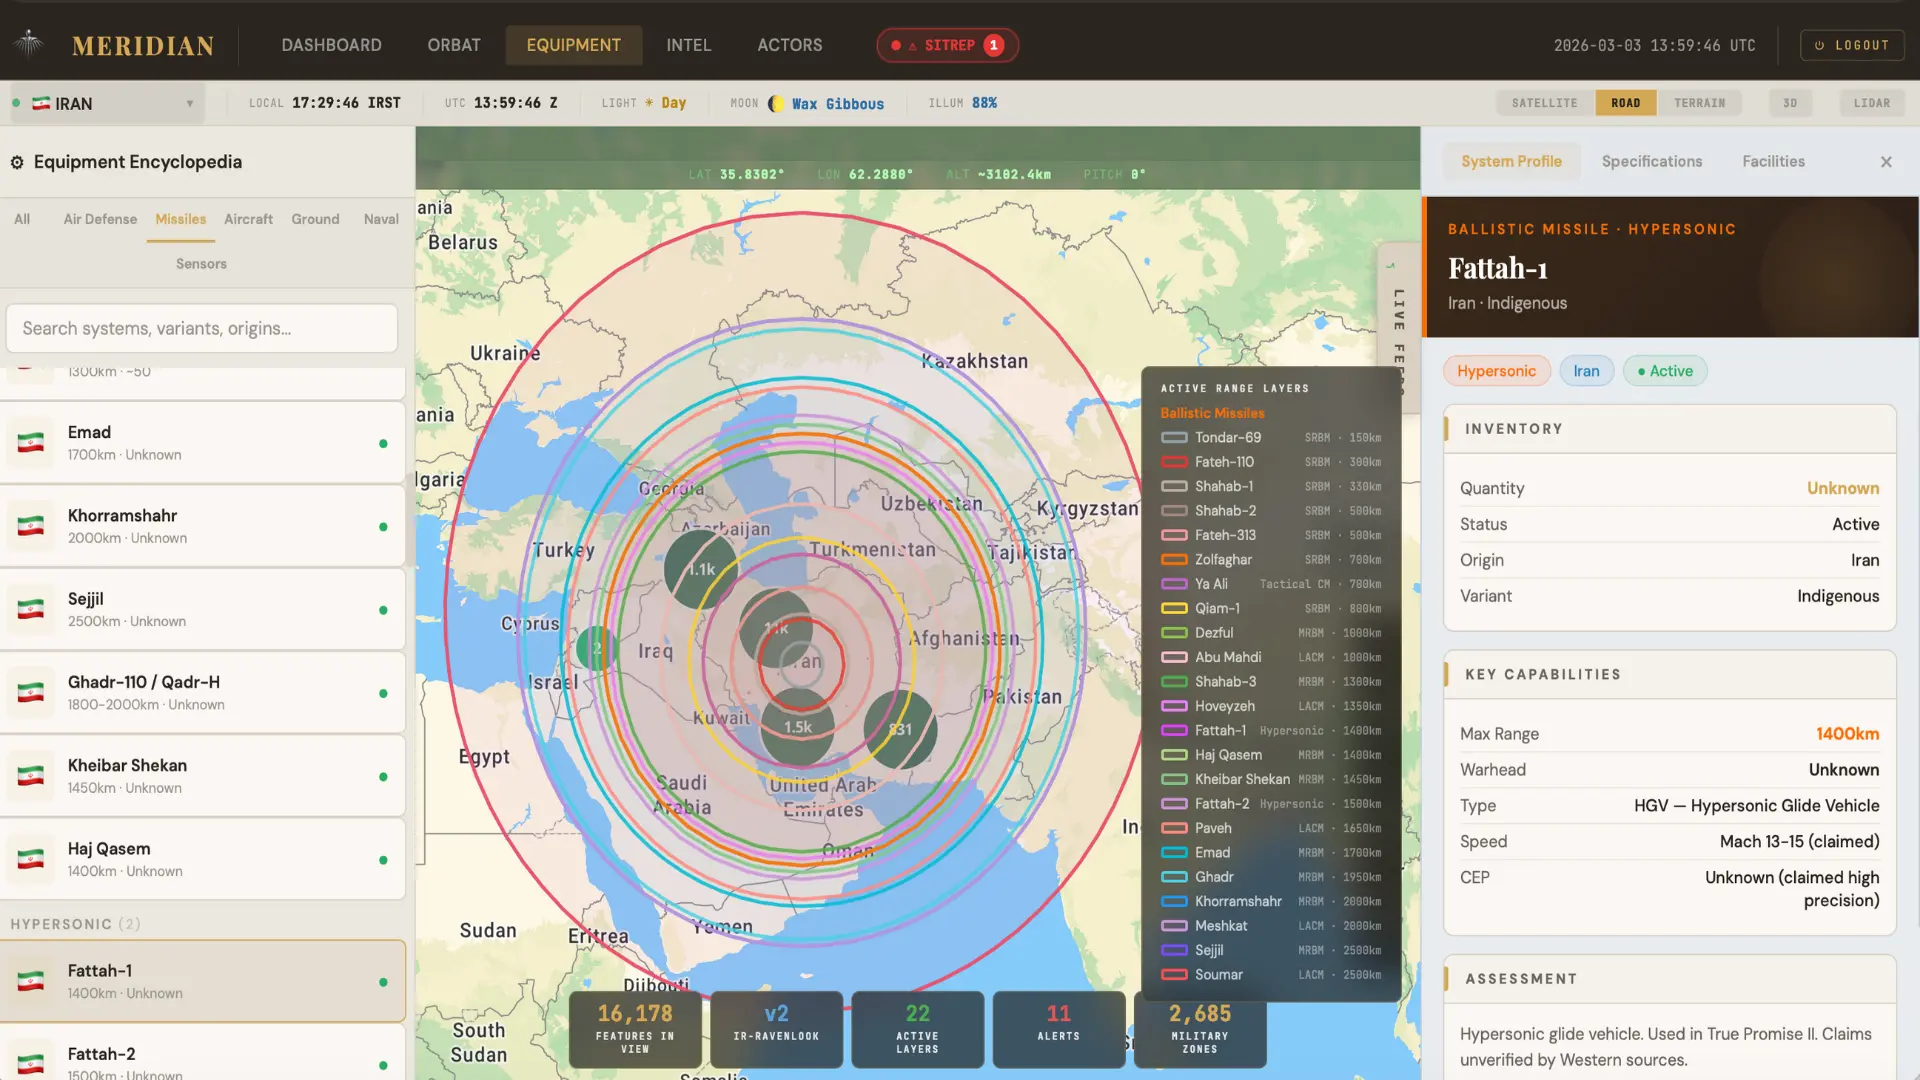Screen dimensions: 1920x1080
Task: Select the Sensors category filter
Action: coord(201,264)
